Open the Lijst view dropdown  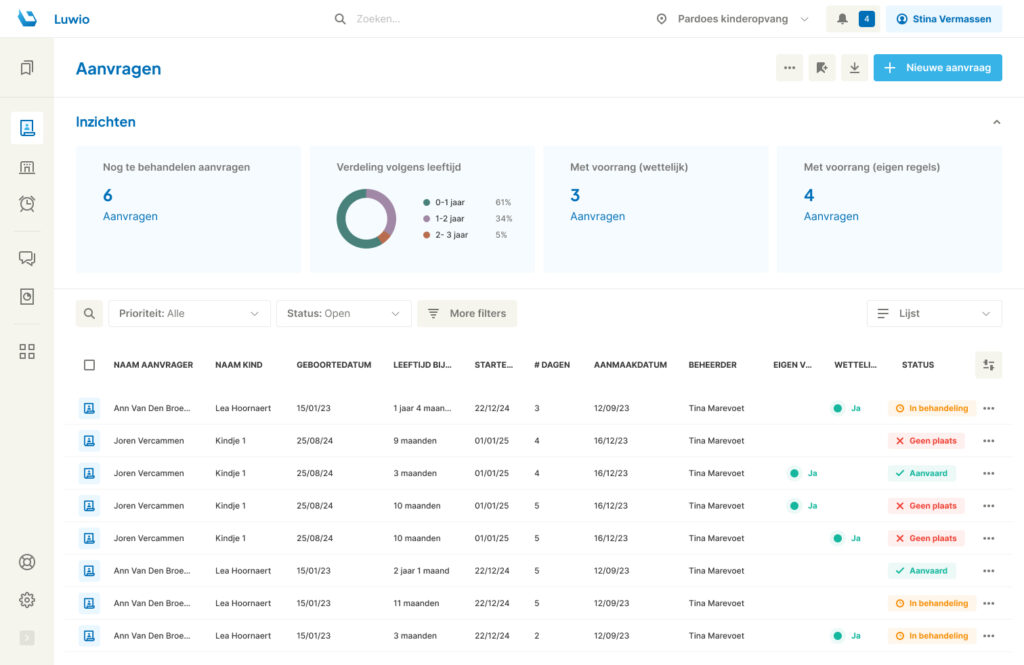tap(934, 314)
